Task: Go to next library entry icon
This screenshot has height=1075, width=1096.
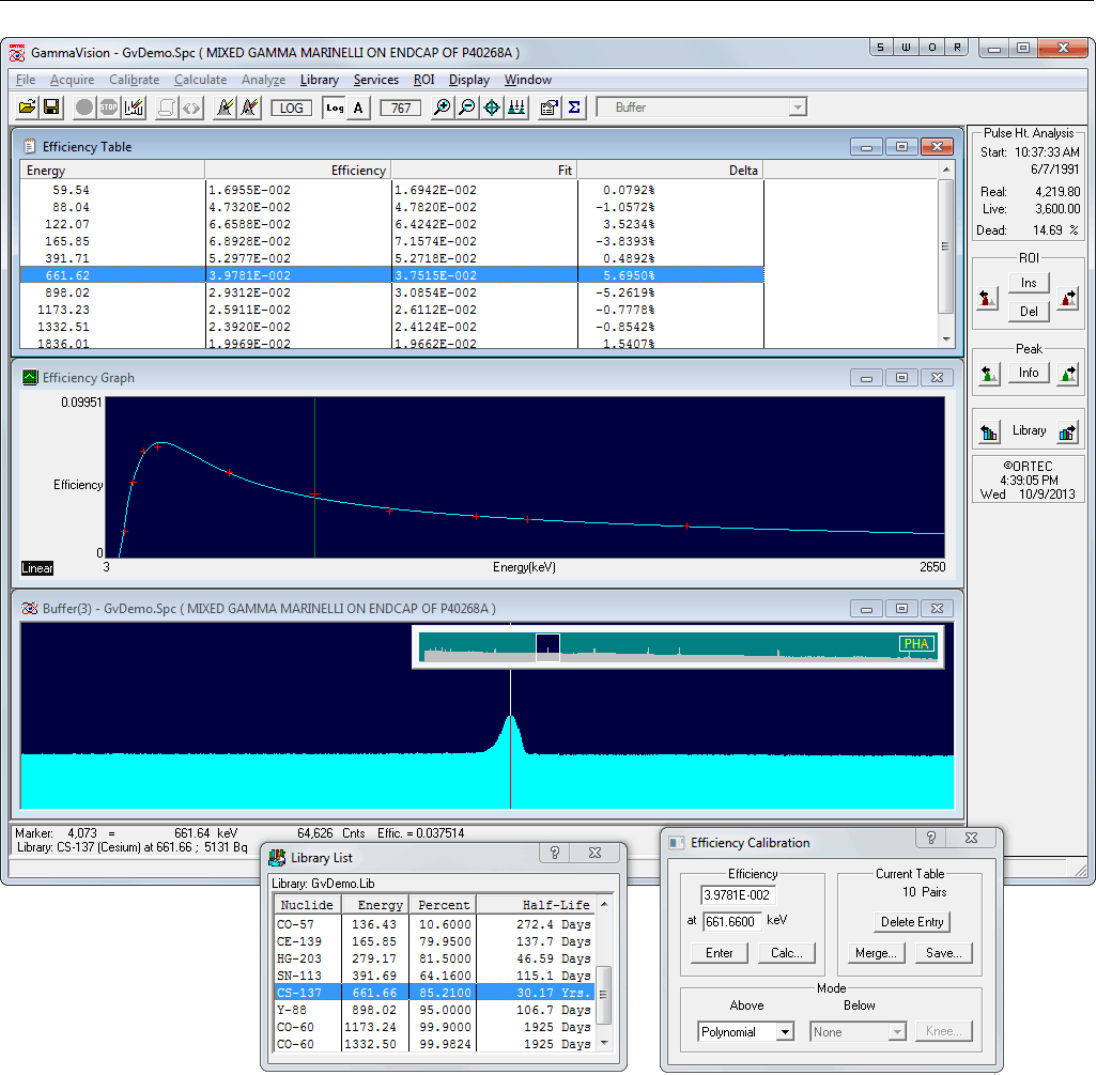Action: pos(1068,432)
